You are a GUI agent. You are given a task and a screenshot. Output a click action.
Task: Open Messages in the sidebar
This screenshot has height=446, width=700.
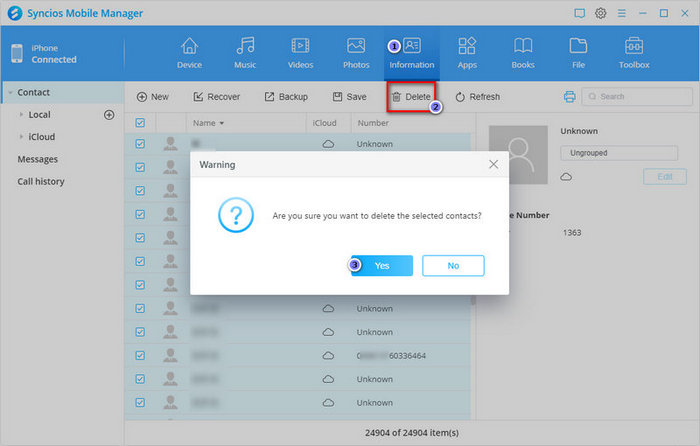(x=38, y=159)
